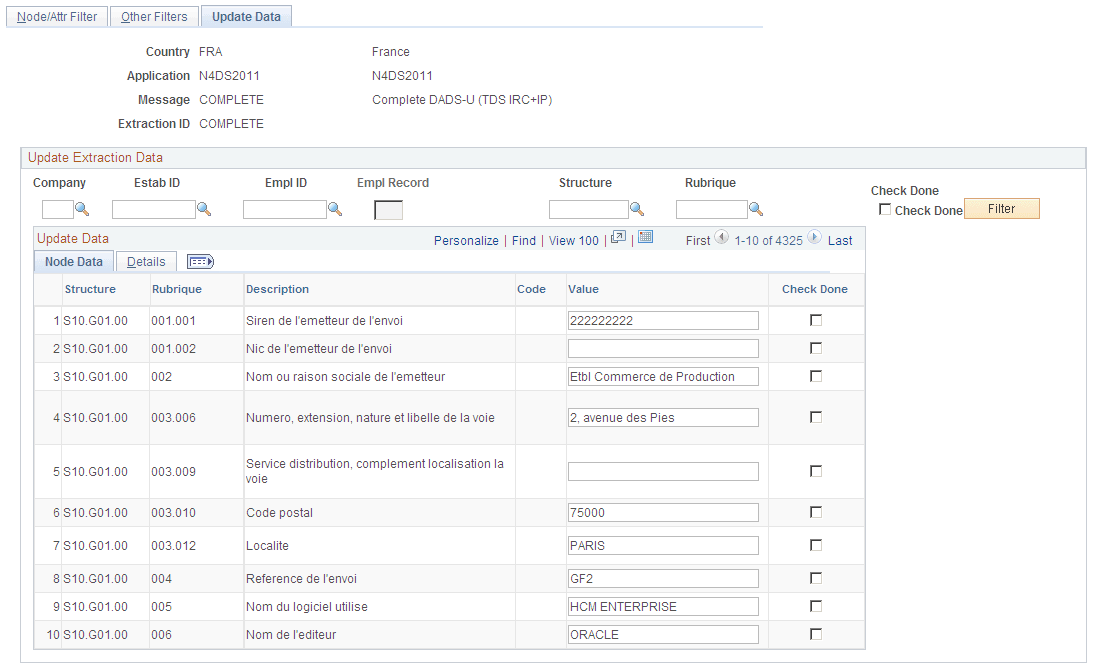1095x670 pixels.
Task: Sort by the Code column header
Action: (x=531, y=289)
